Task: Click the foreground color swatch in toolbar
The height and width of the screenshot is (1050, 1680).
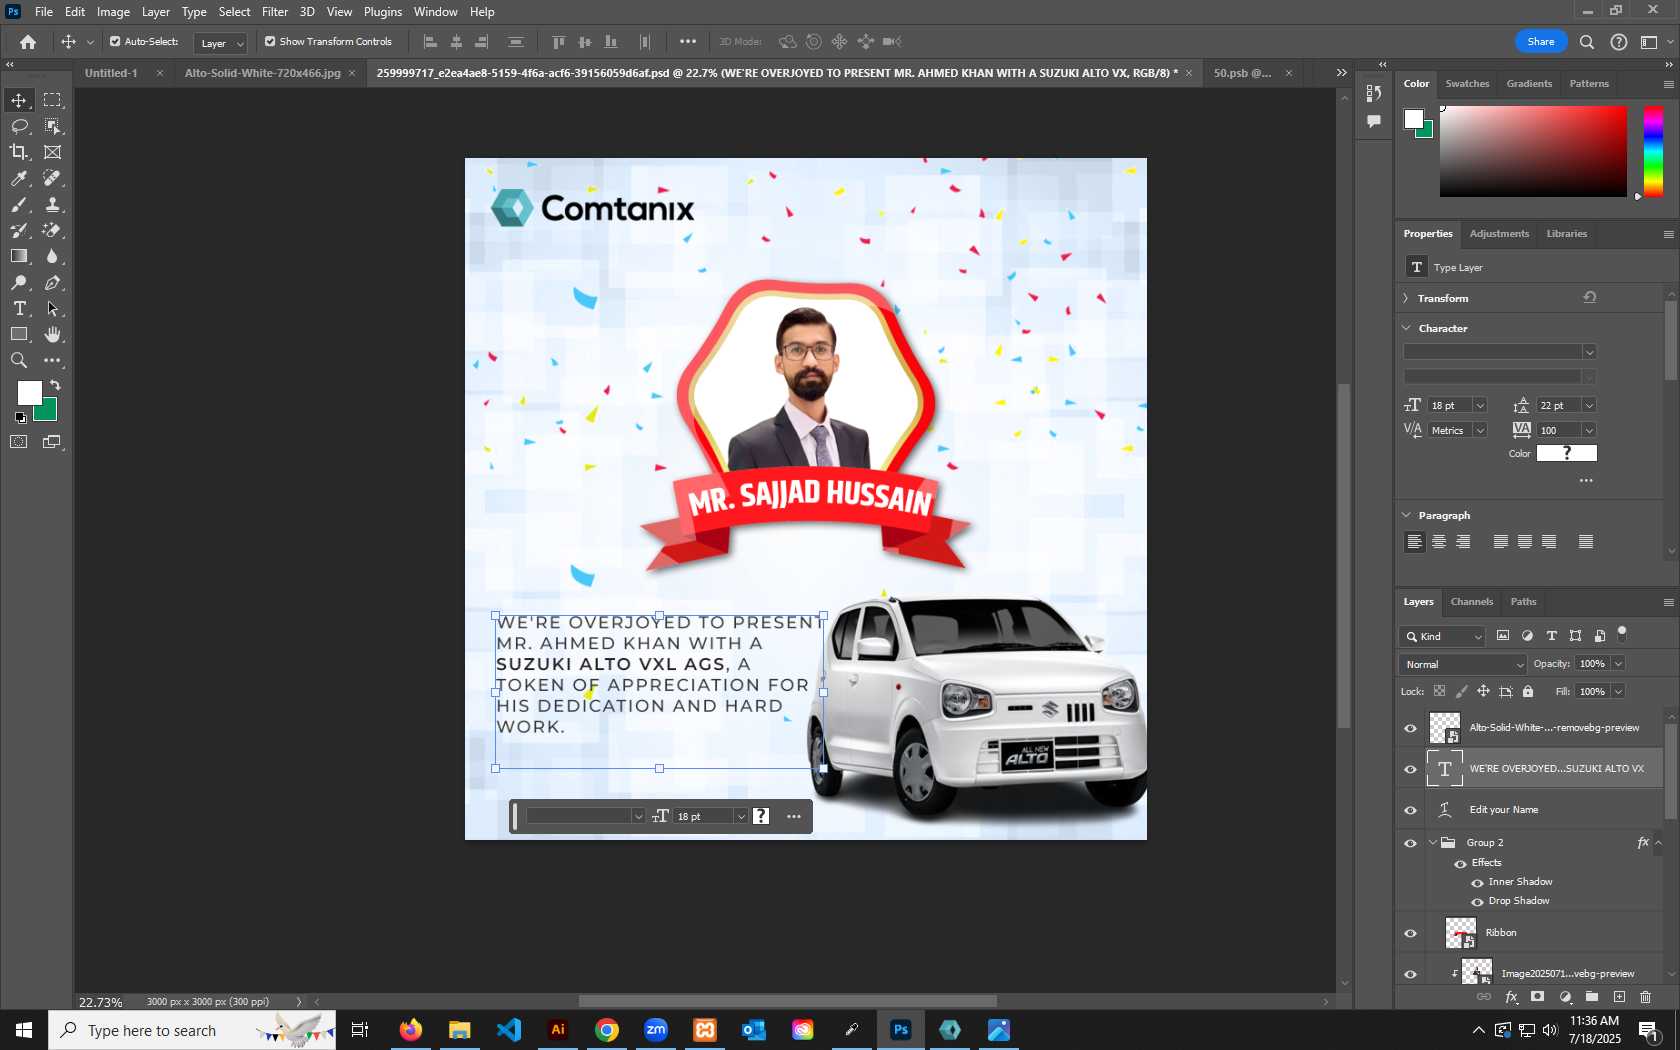Action: tap(30, 392)
